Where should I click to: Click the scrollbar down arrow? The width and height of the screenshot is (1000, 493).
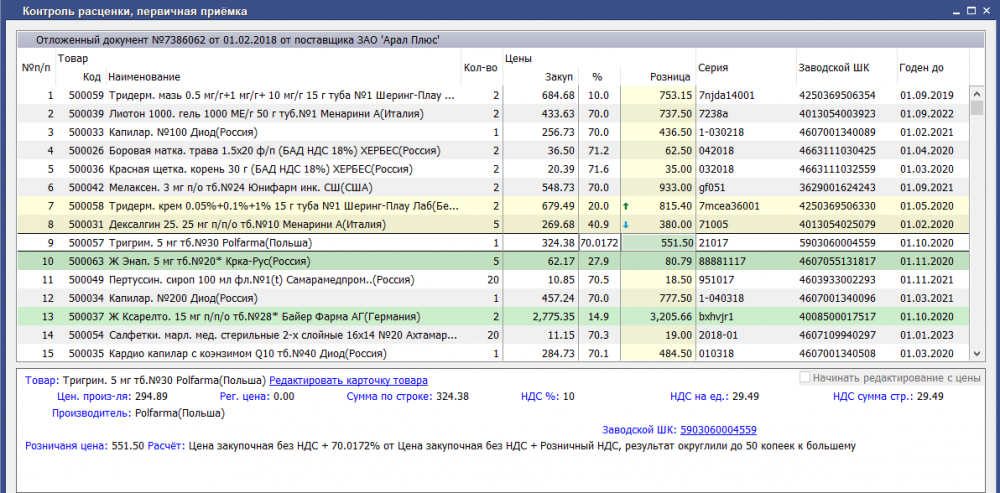[976, 353]
